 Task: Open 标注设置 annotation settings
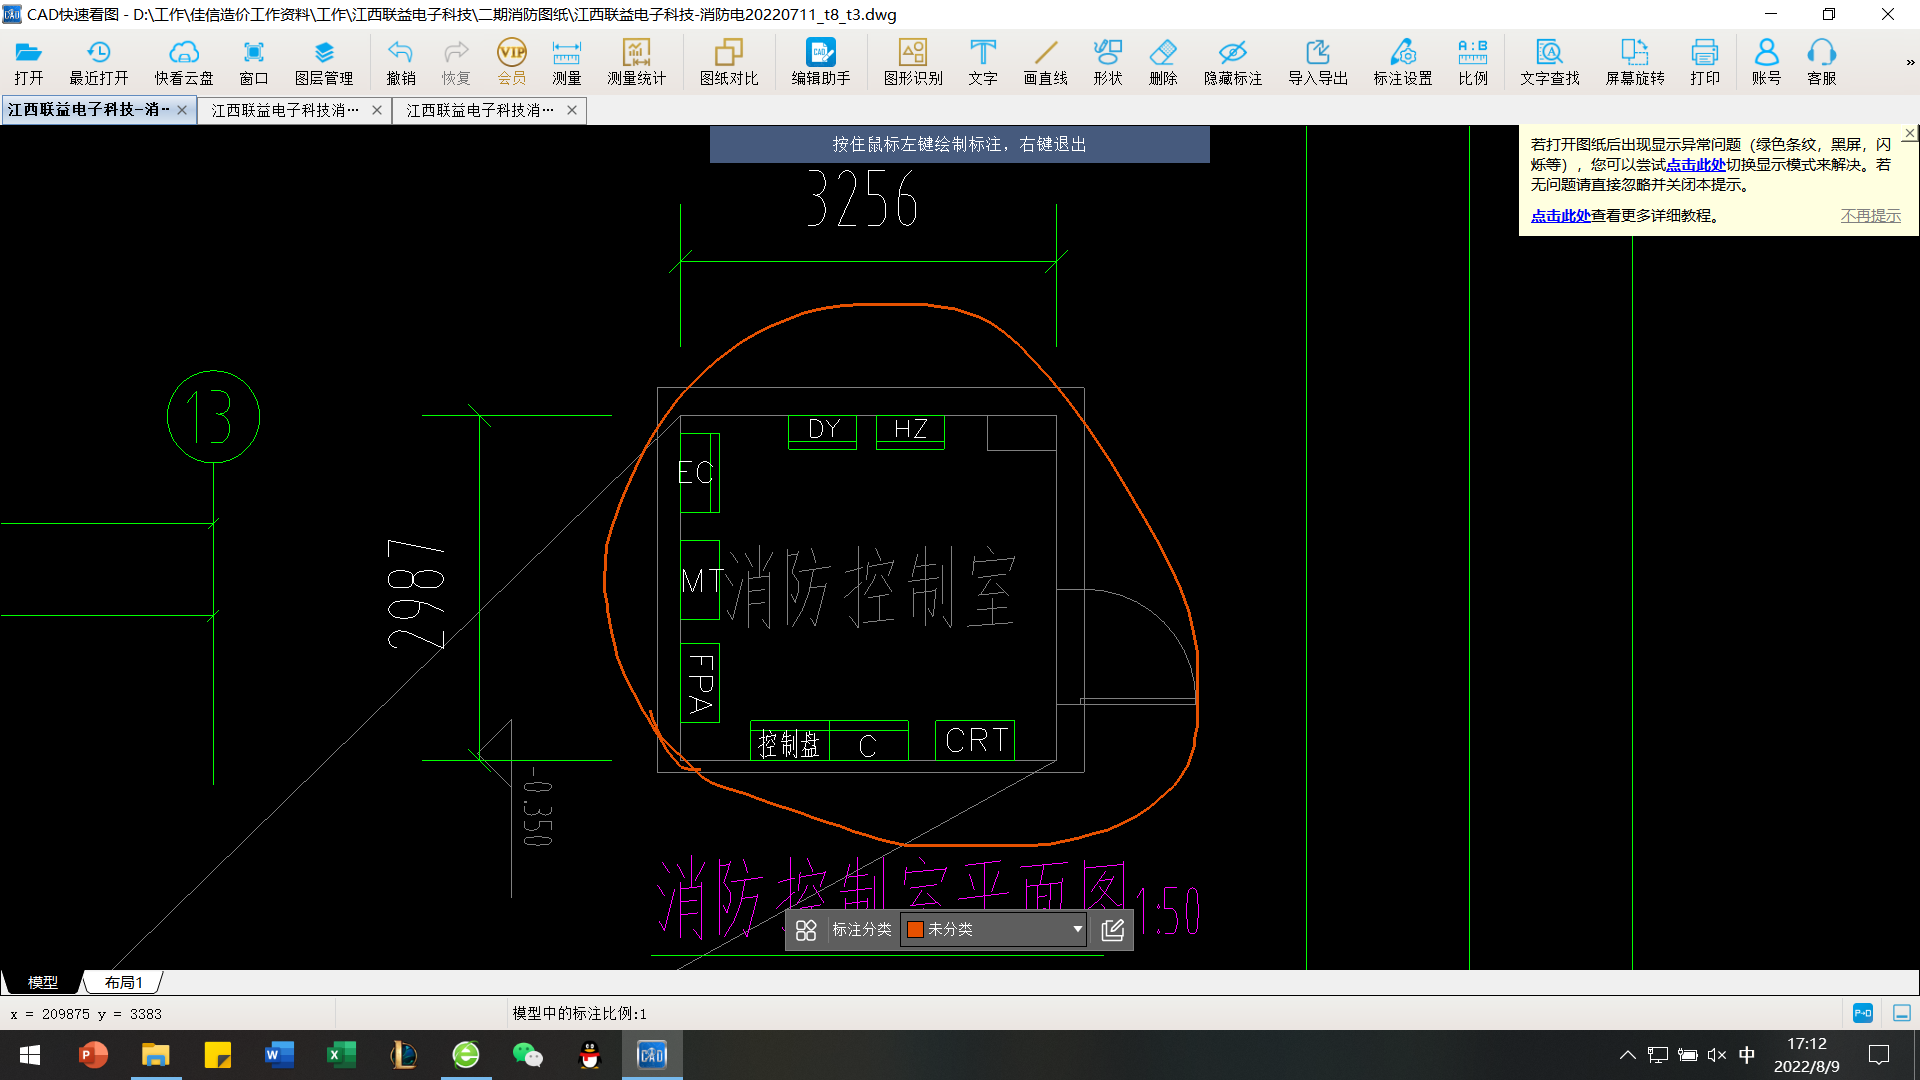(1403, 62)
